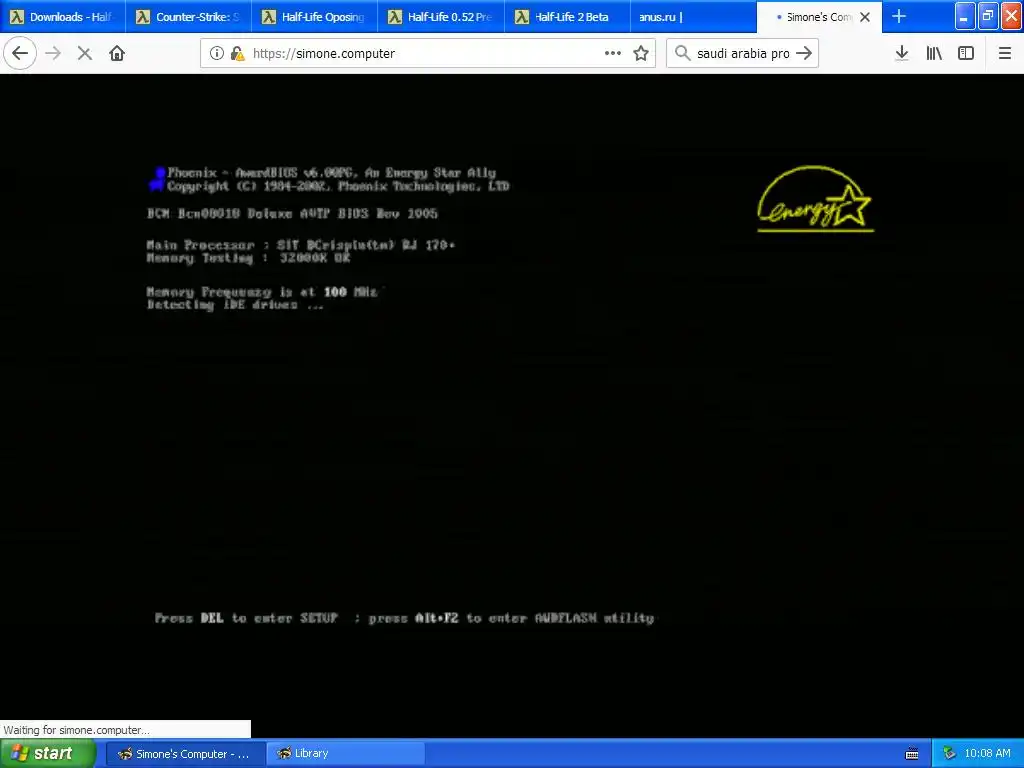Restore down the Firefox window
The image size is (1024, 768).
[x=987, y=16]
